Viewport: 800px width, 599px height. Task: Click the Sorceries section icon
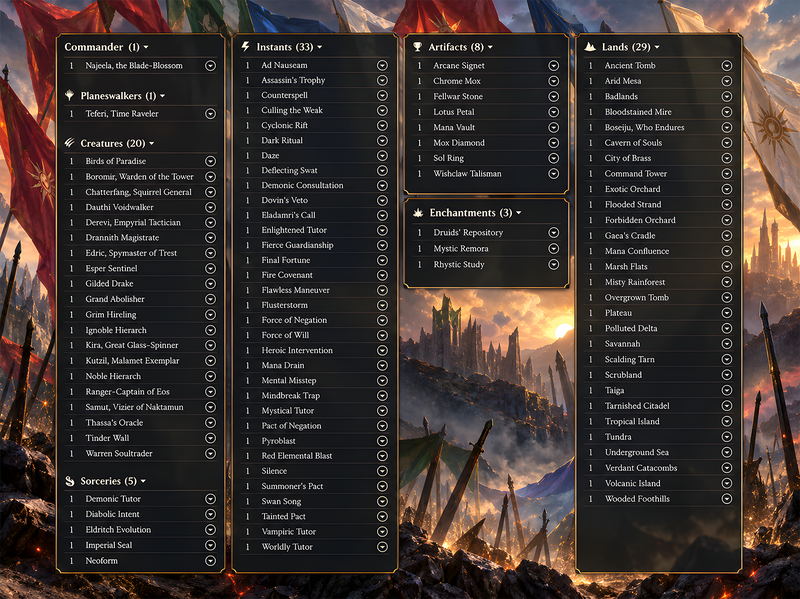(70, 481)
